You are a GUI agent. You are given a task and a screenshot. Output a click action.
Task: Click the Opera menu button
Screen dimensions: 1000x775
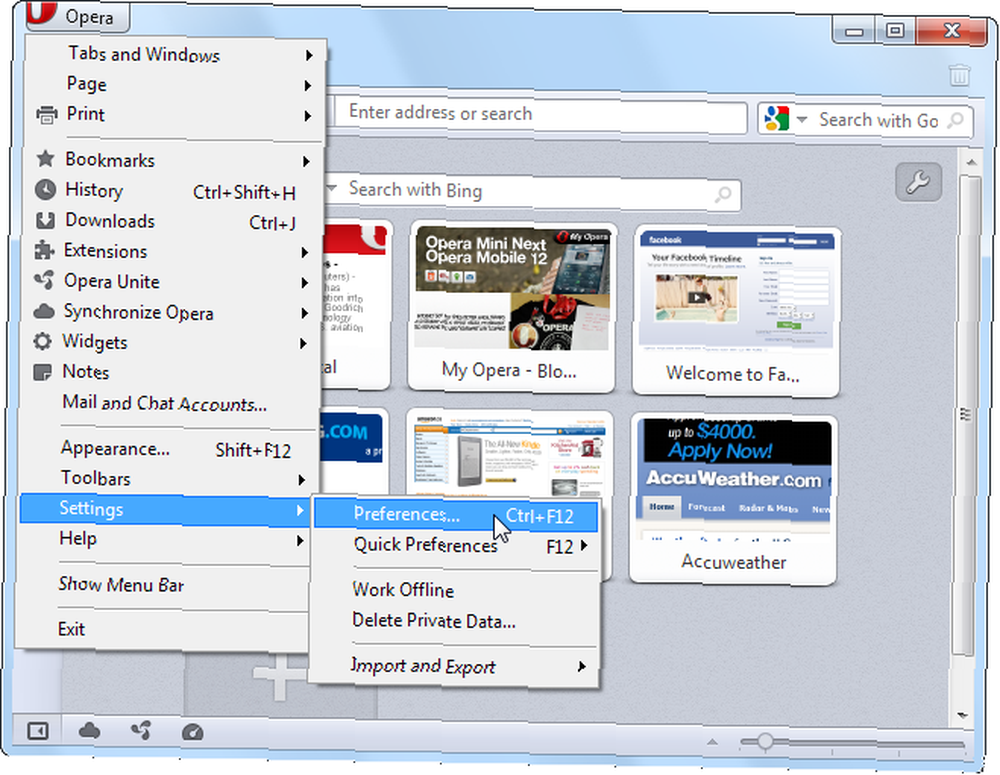tap(78, 15)
